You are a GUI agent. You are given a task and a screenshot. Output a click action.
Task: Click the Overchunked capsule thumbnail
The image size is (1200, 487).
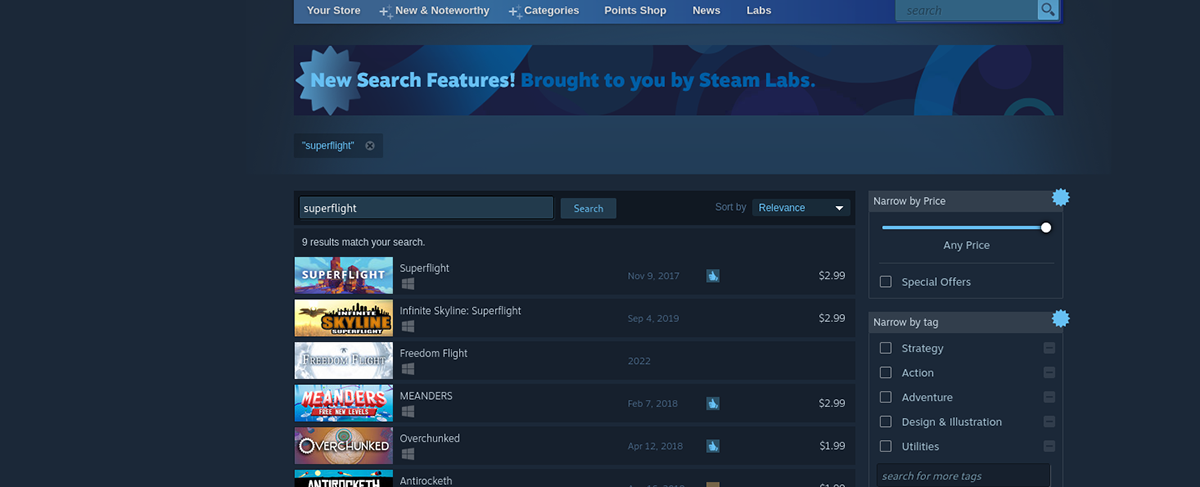[343, 445]
